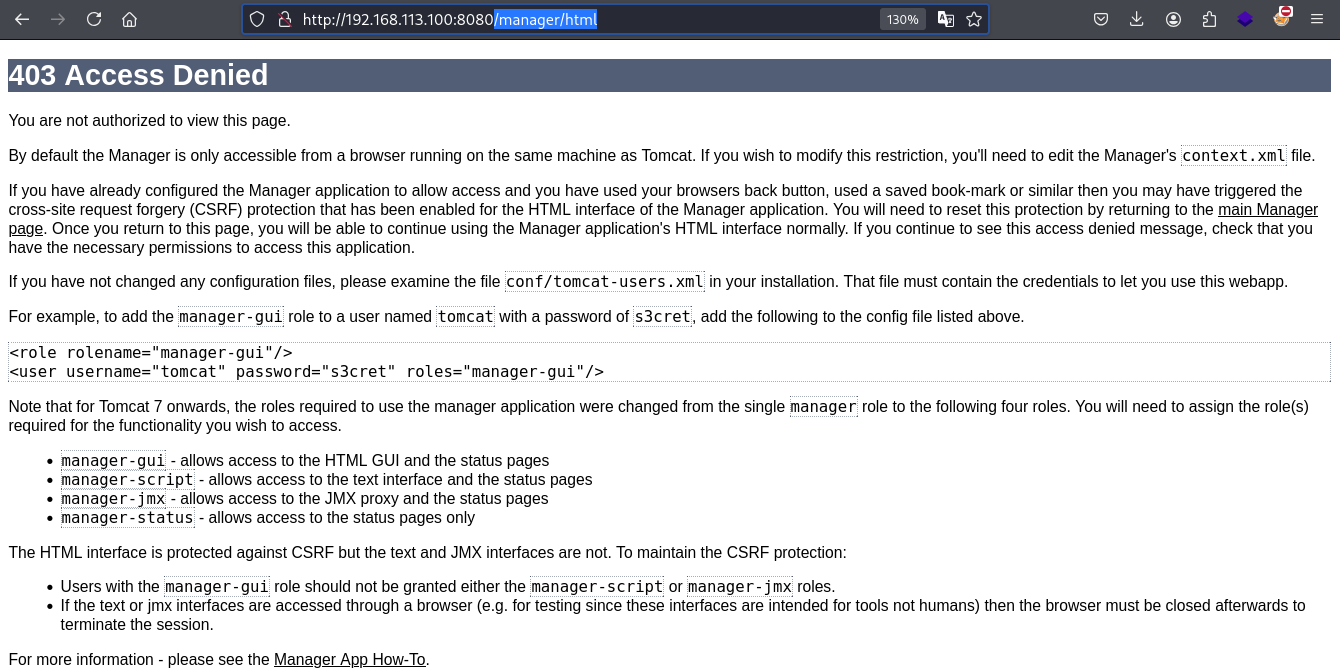Click the shield tracking protection icon

point(257,19)
